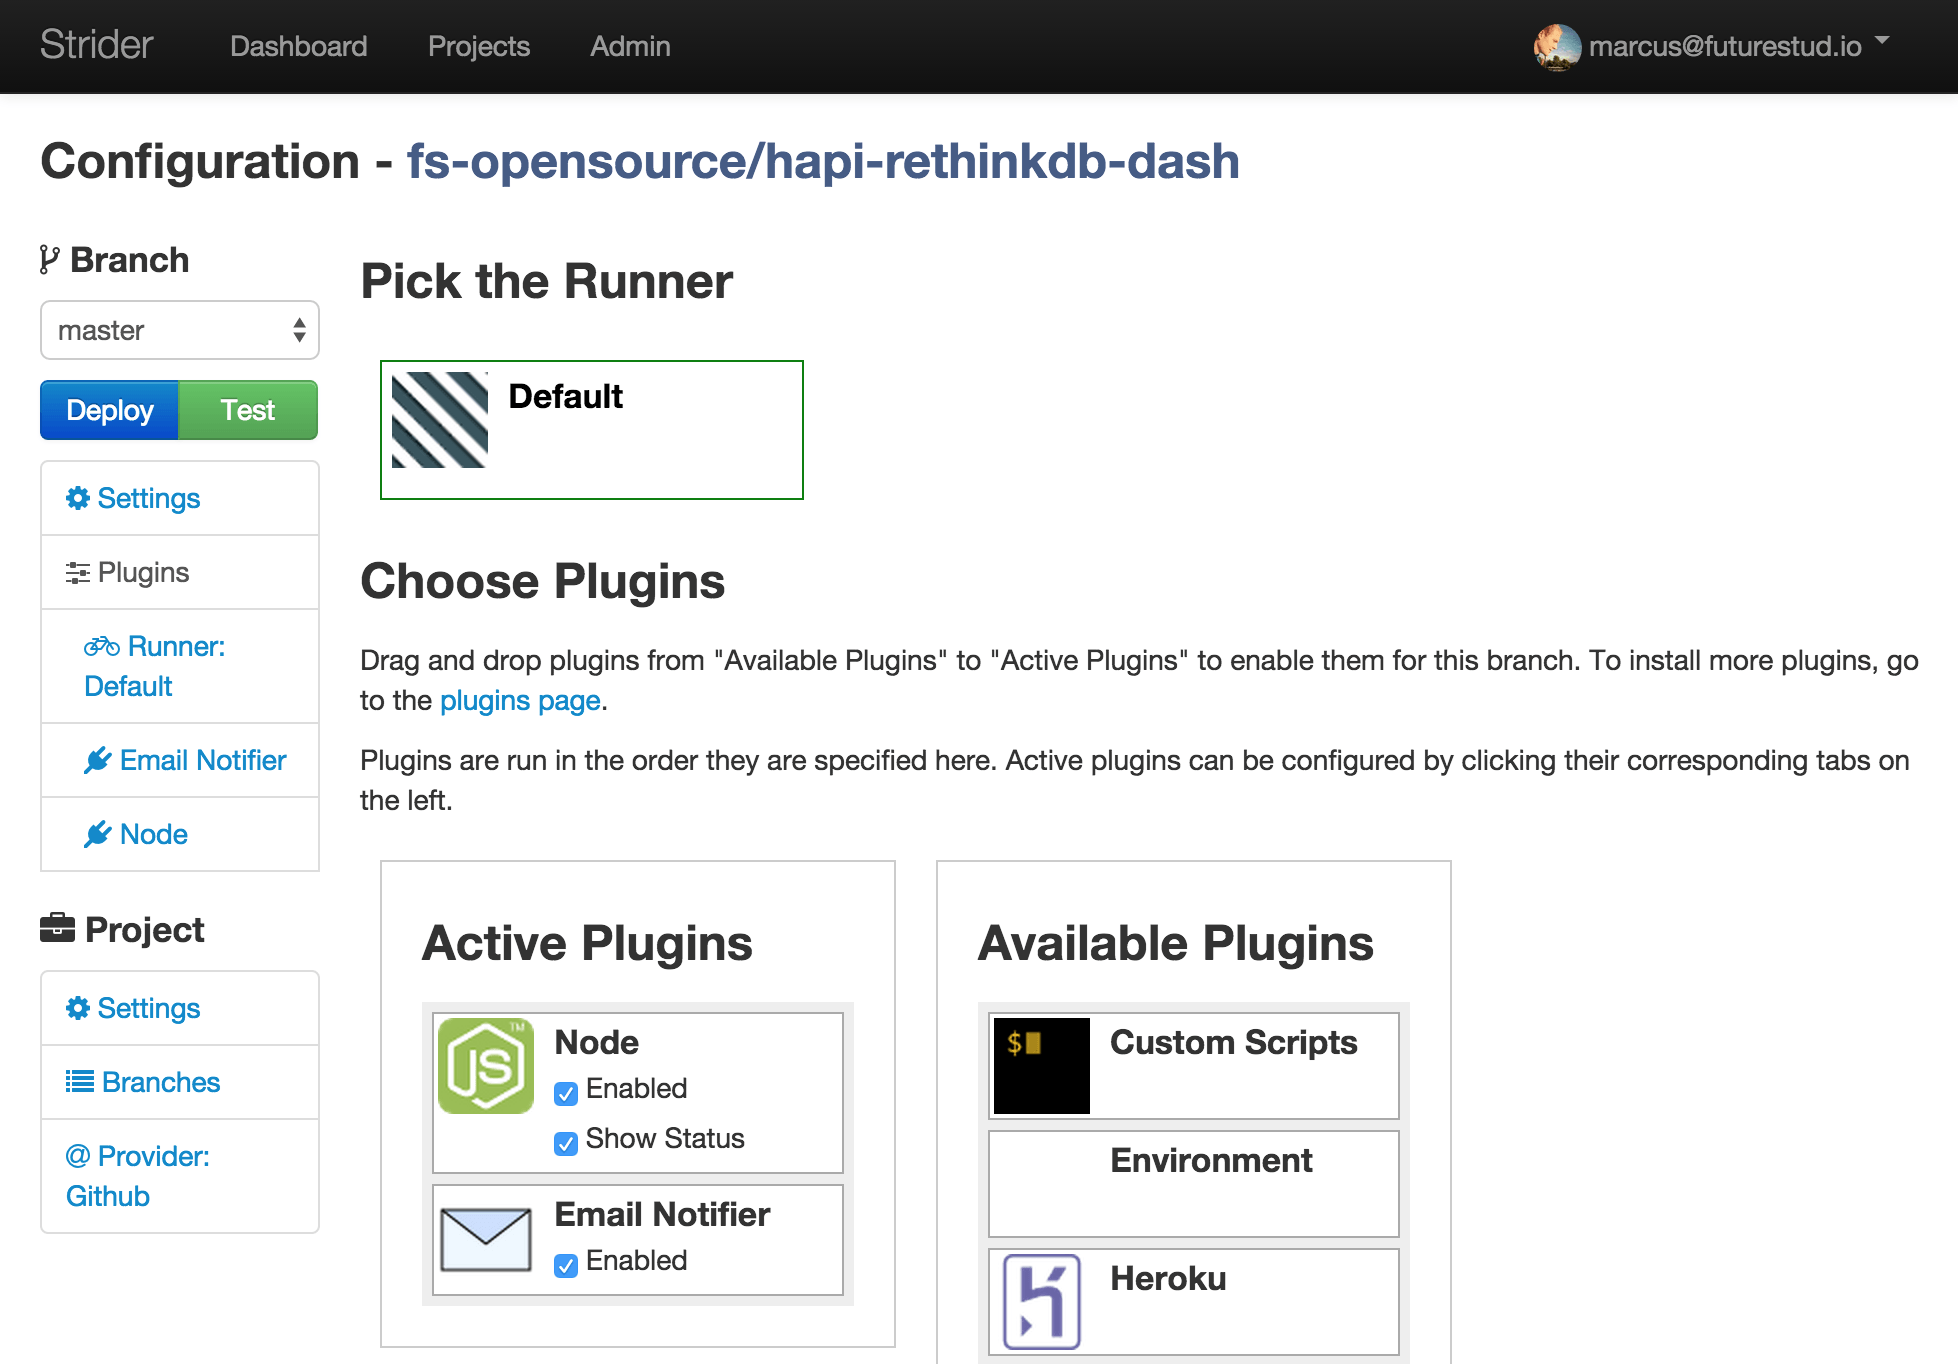Screen dimensions: 1958x1364
Task: Click the Strider logo in navbar
Action: 96,45
